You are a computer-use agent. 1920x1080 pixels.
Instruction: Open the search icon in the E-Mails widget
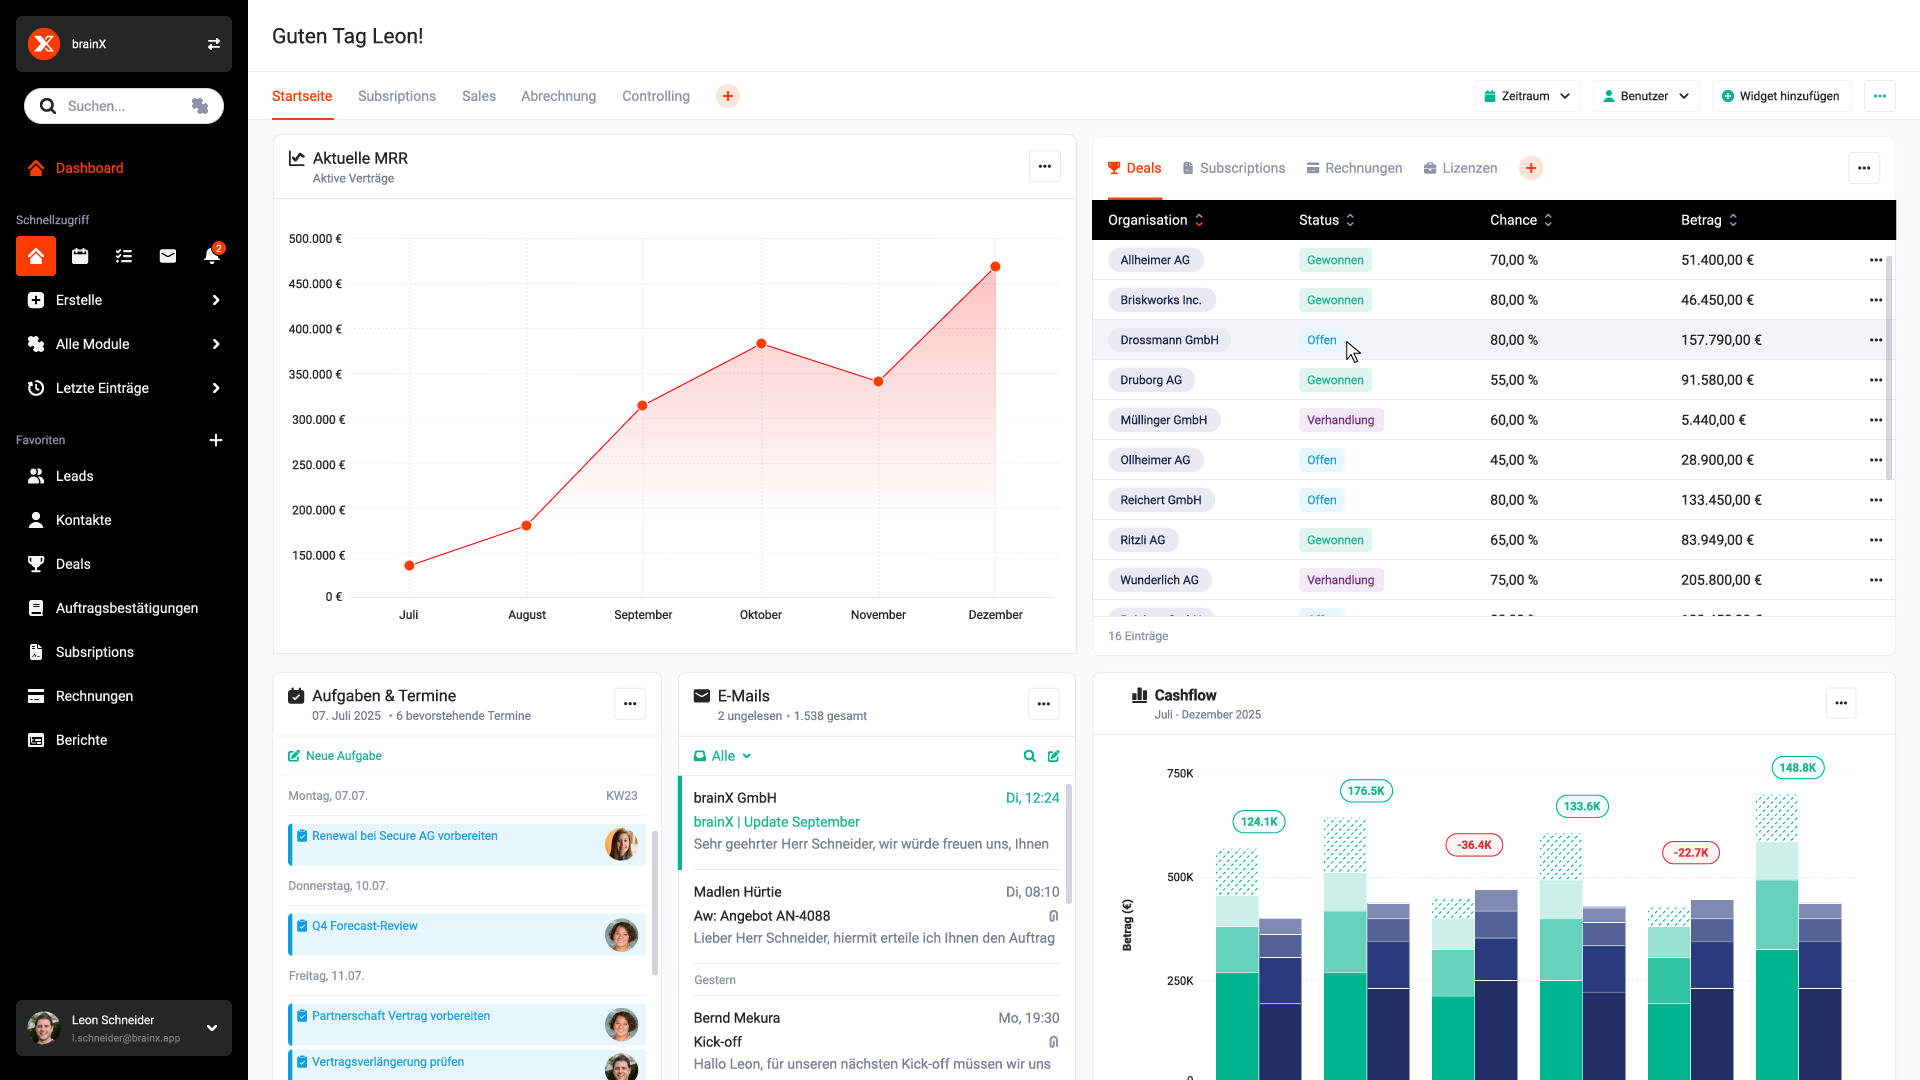[1029, 756]
